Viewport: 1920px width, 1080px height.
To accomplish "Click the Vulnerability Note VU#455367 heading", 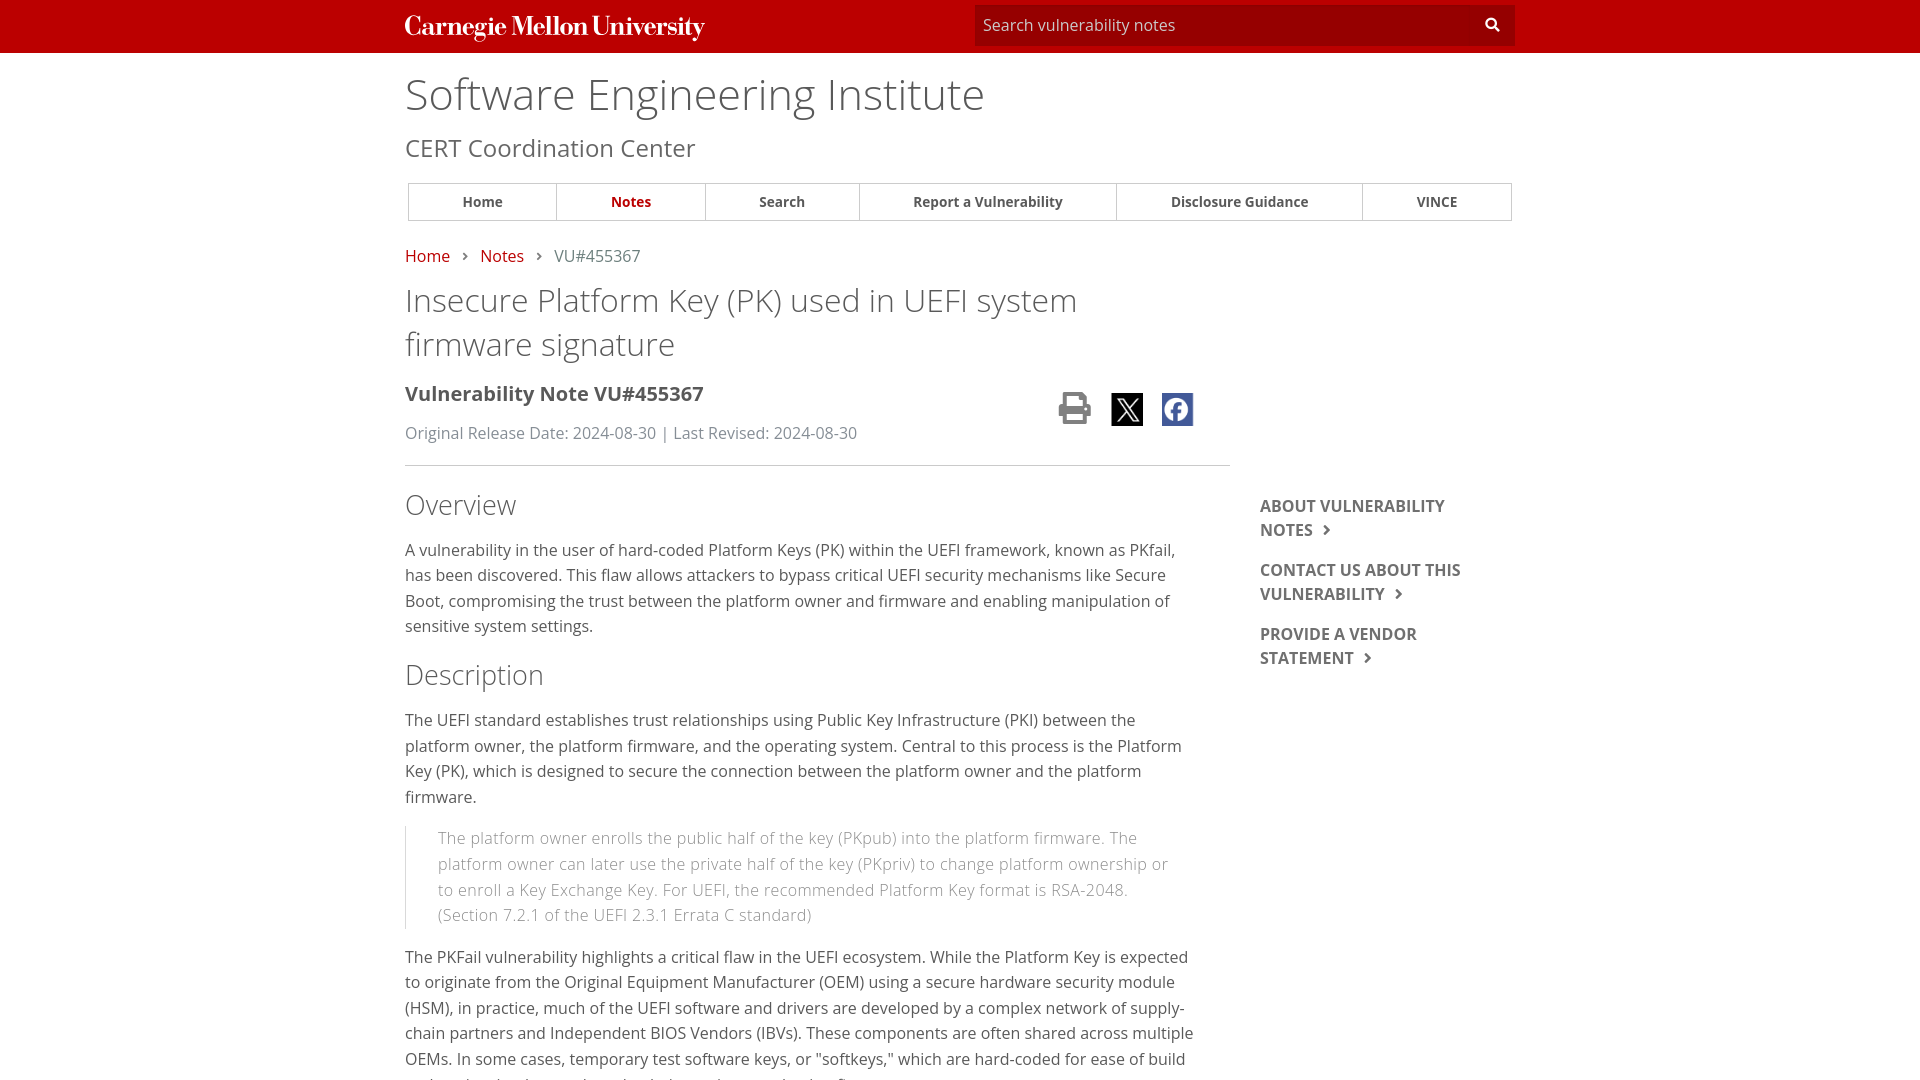I will 554,394.
